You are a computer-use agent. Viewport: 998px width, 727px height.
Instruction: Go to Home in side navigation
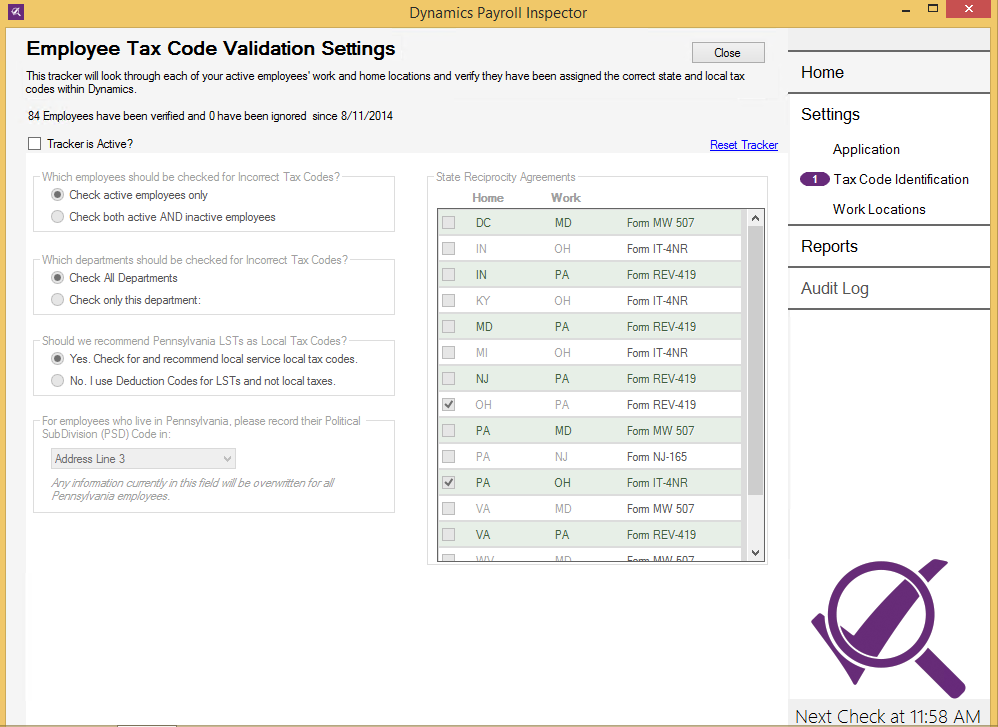click(x=822, y=73)
